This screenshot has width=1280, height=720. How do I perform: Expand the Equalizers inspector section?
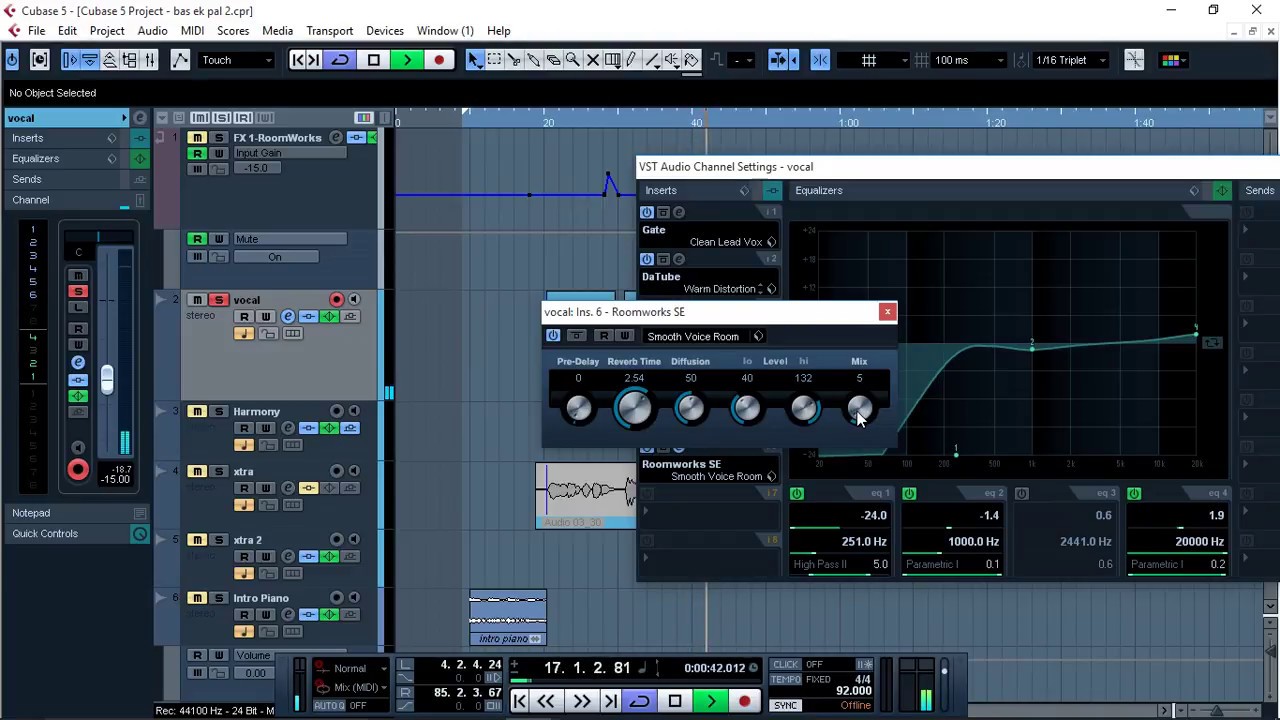tap(36, 158)
